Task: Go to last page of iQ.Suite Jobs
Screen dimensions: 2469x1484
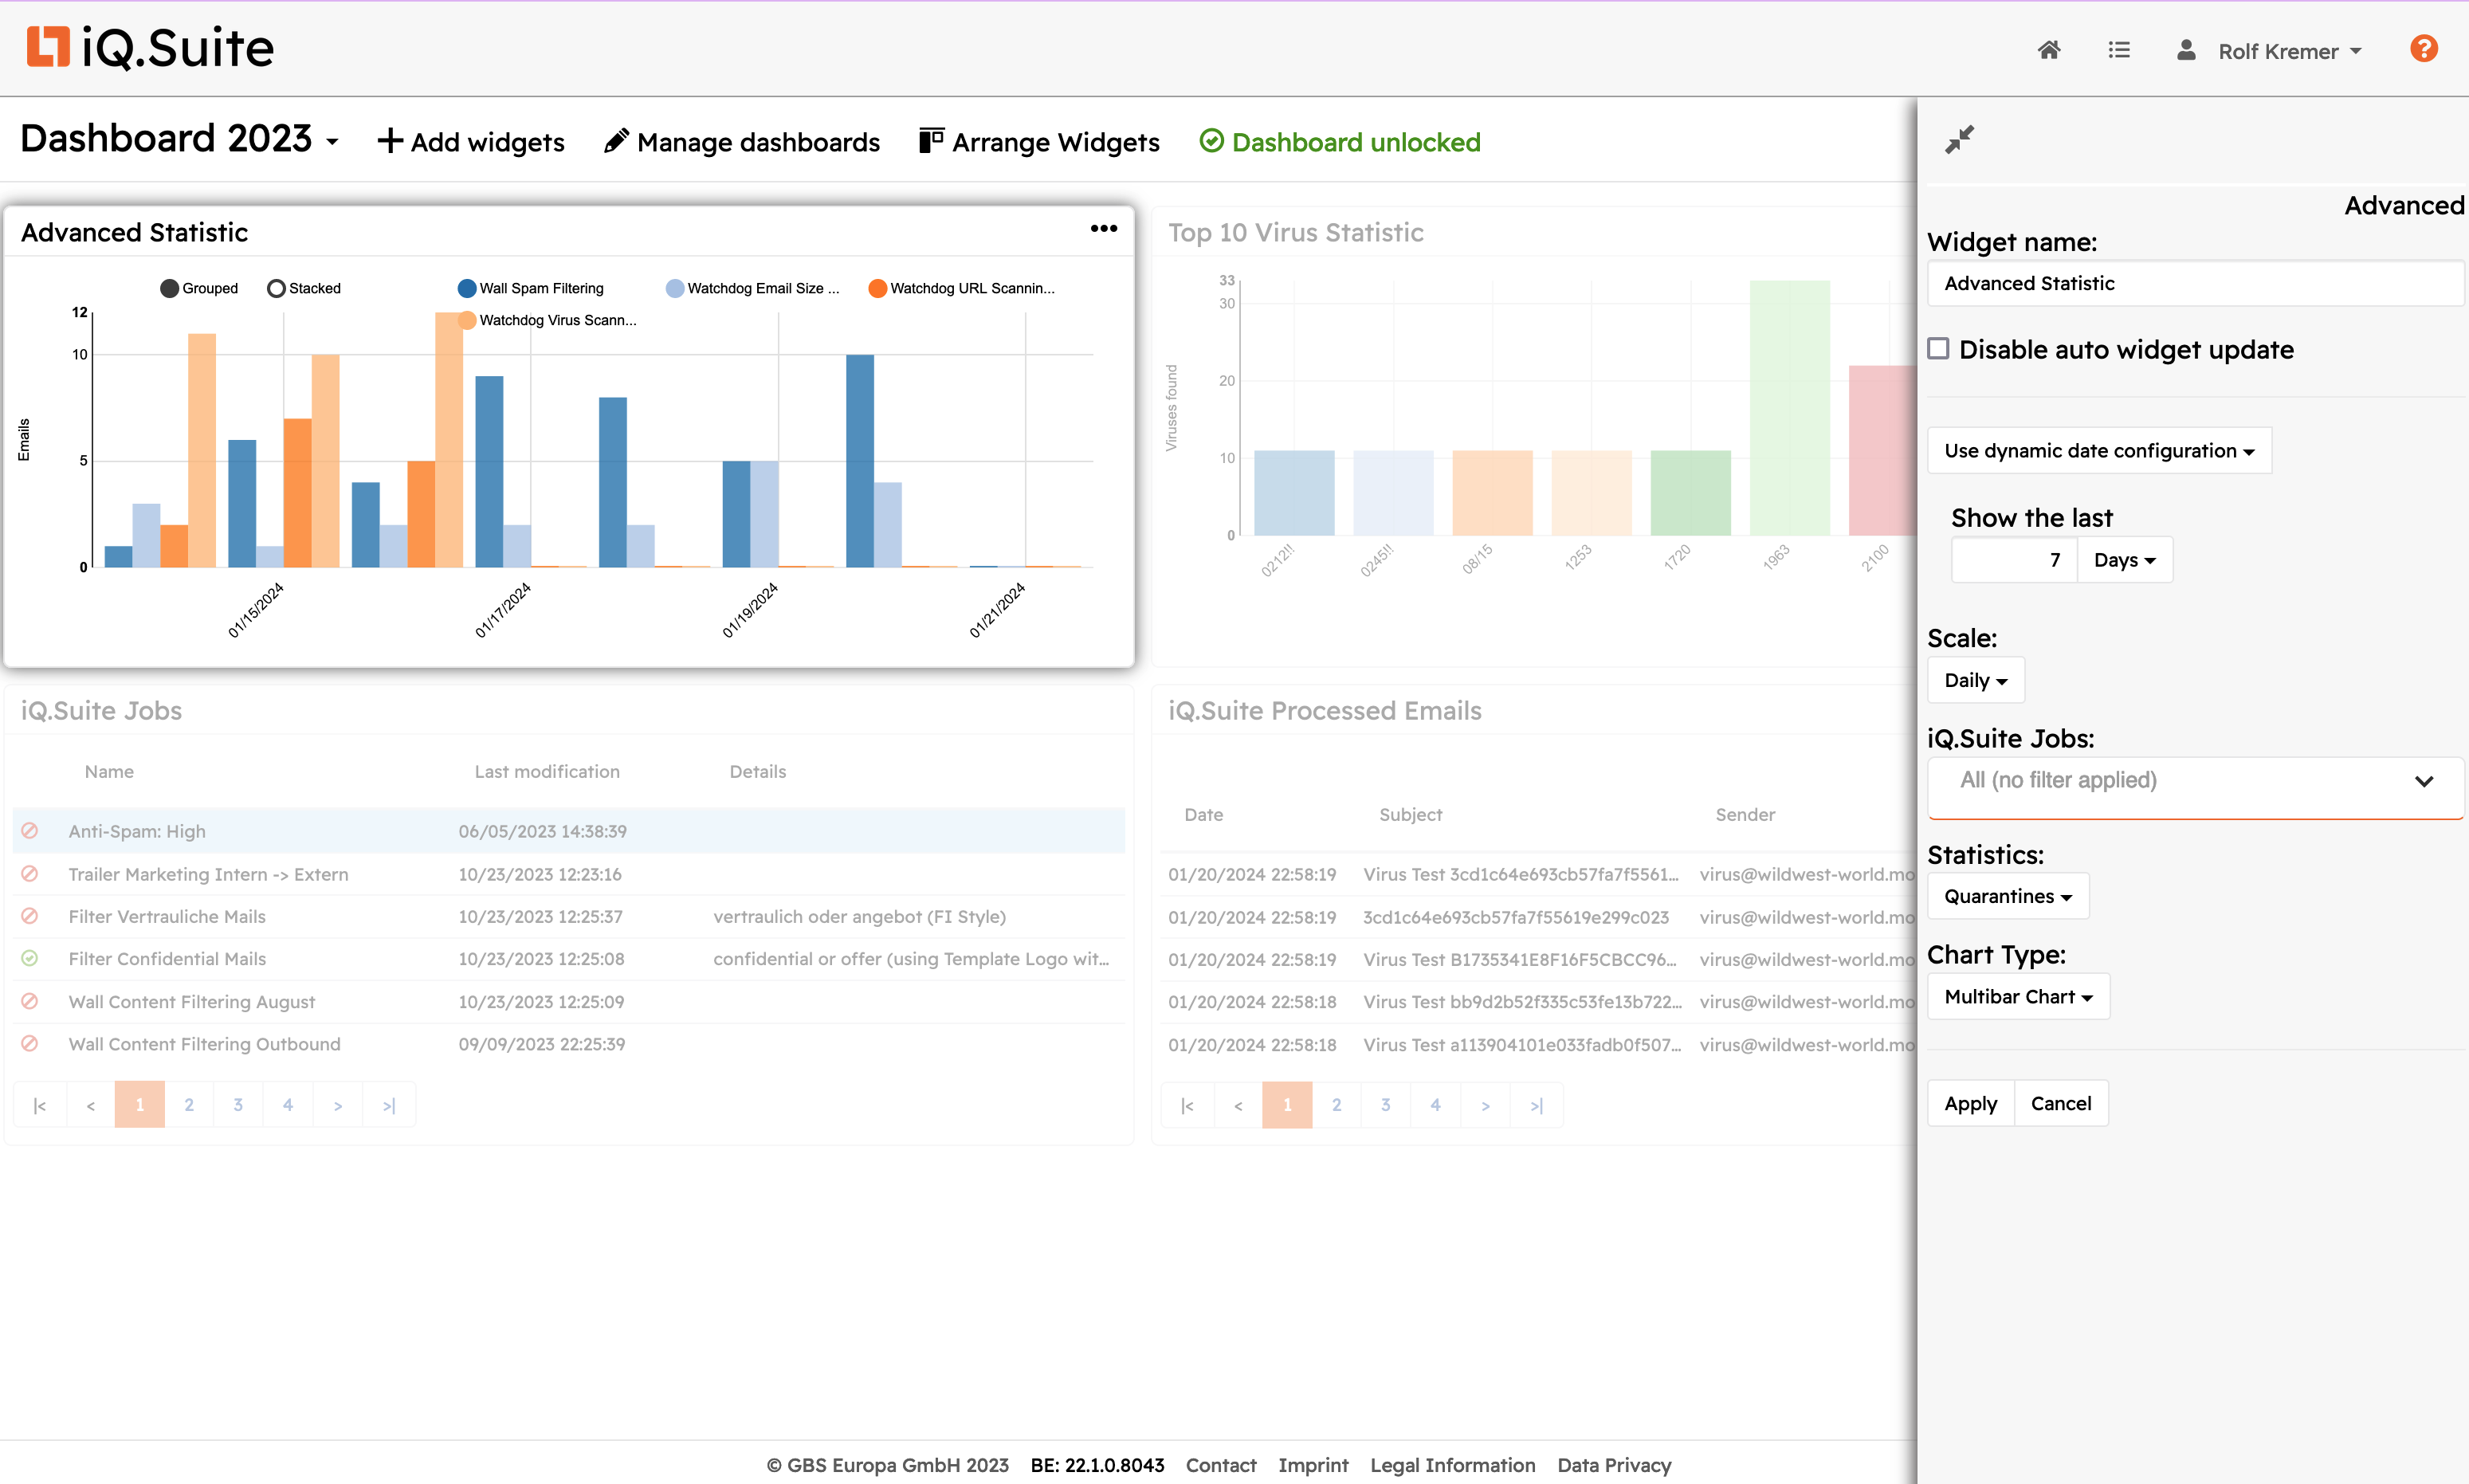Action: pyautogui.click(x=389, y=1104)
